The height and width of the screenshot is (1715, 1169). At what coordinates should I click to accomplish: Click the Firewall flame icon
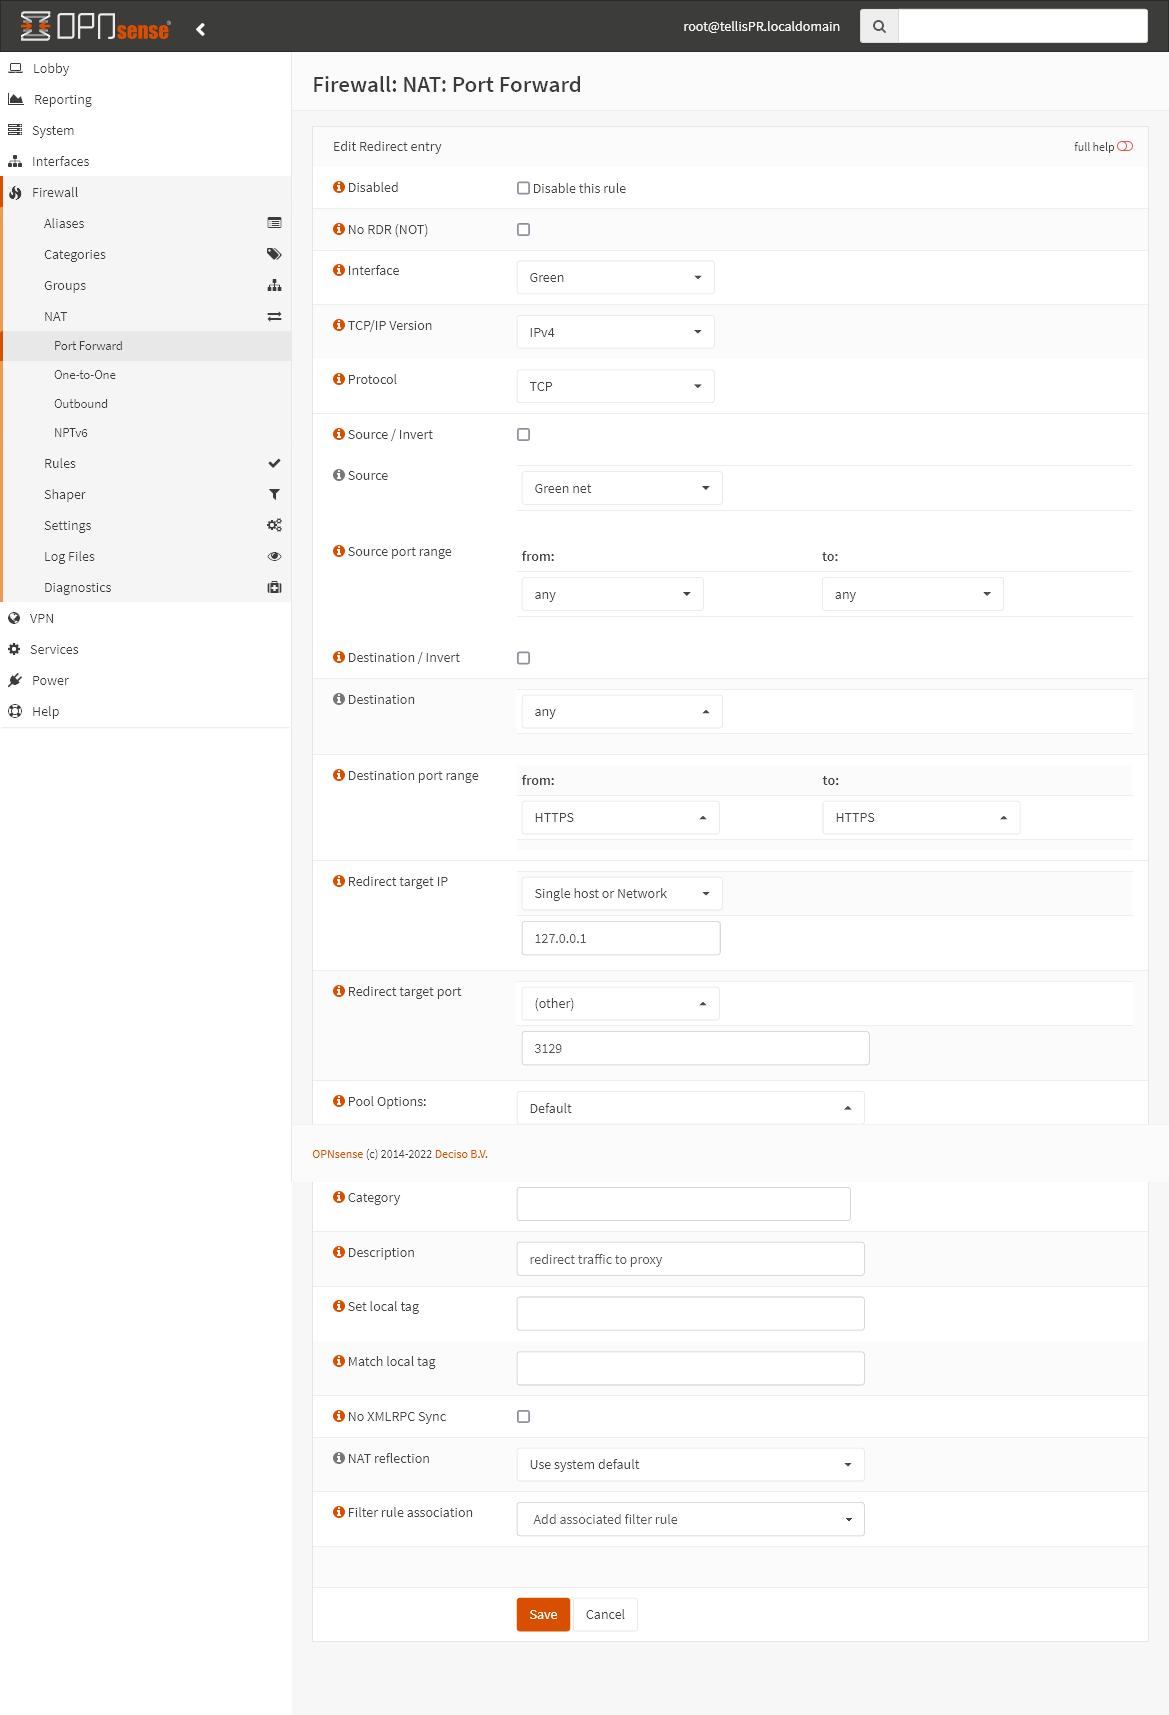15,192
